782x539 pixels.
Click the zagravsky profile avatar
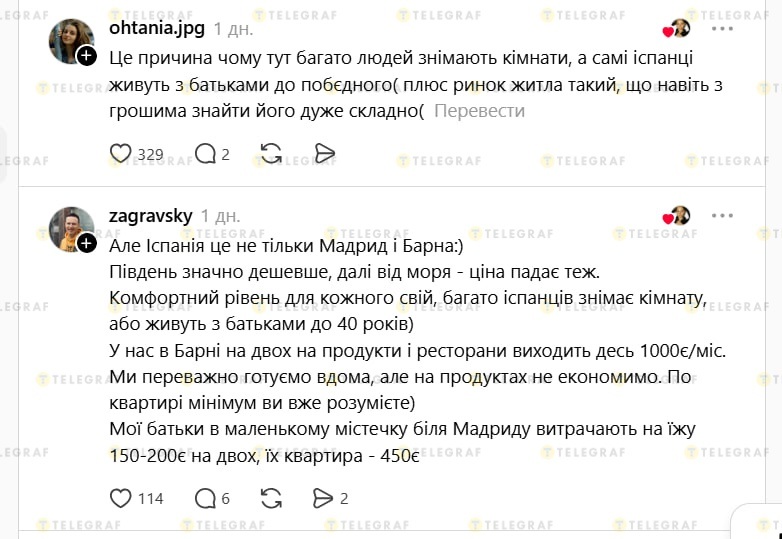click(x=70, y=228)
